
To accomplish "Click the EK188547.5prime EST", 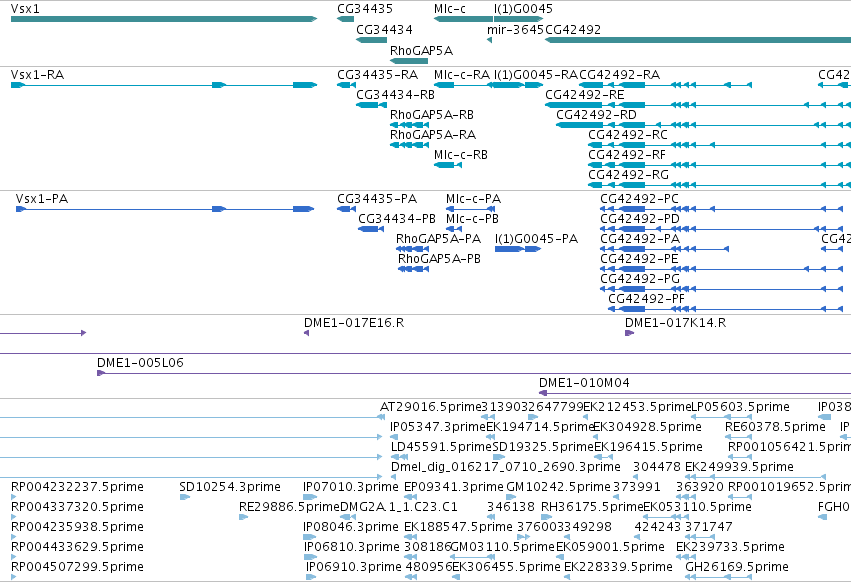I will (411, 537).
